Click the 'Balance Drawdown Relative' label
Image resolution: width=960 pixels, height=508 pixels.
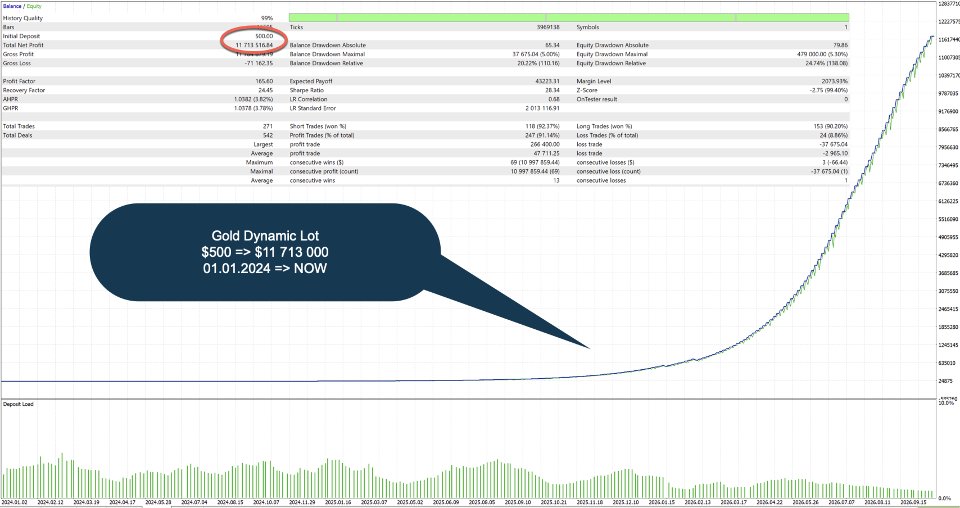[x=326, y=63]
